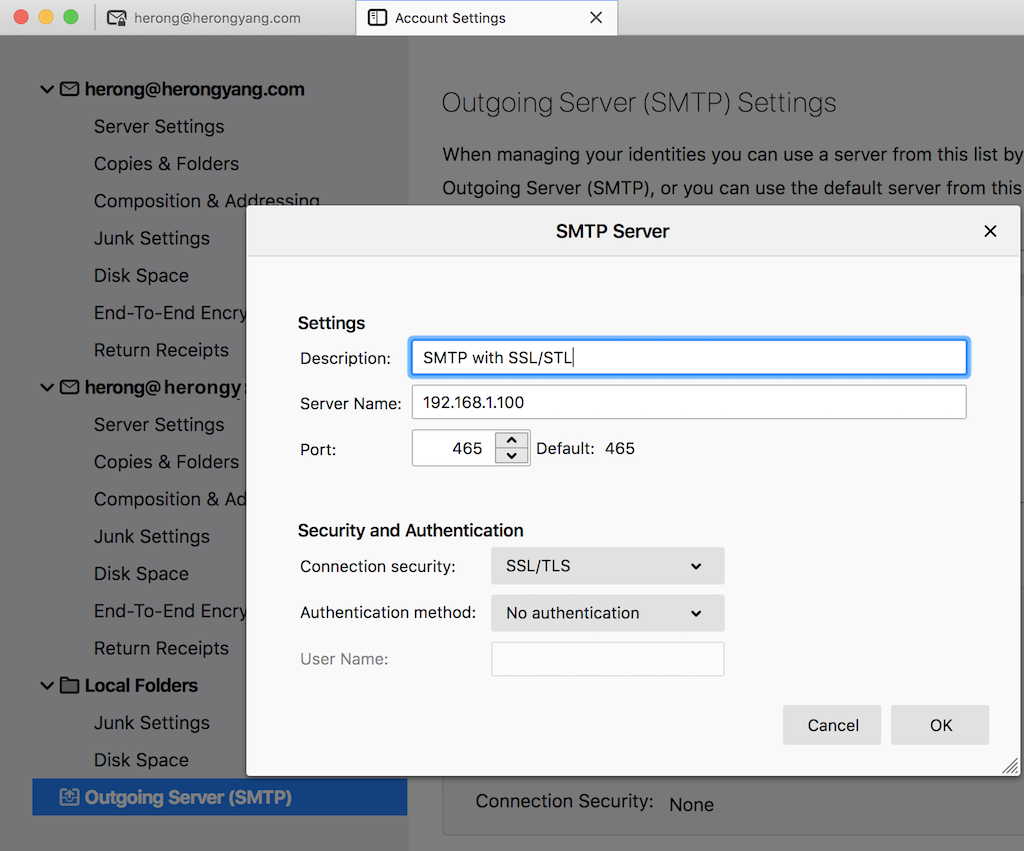This screenshot has width=1024, height=851.
Task: Open Server Settings under the first account
Action: [x=158, y=126]
